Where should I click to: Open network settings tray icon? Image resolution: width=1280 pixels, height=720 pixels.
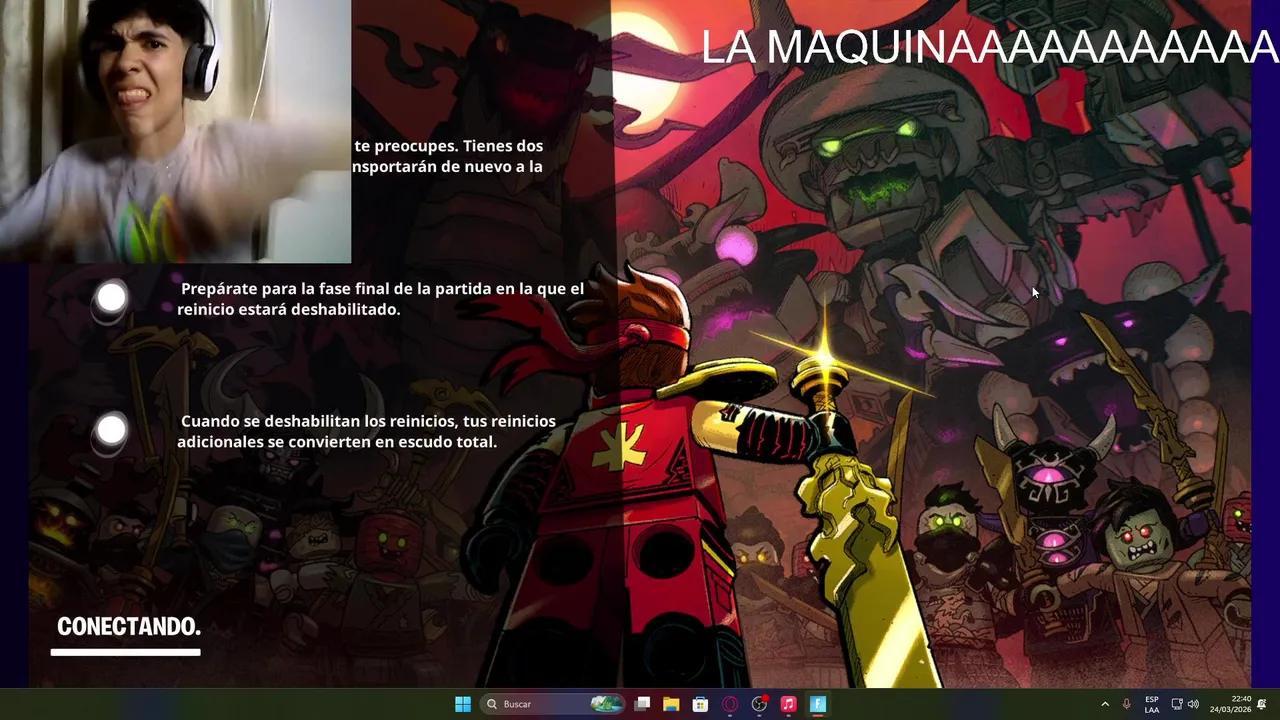point(1177,704)
